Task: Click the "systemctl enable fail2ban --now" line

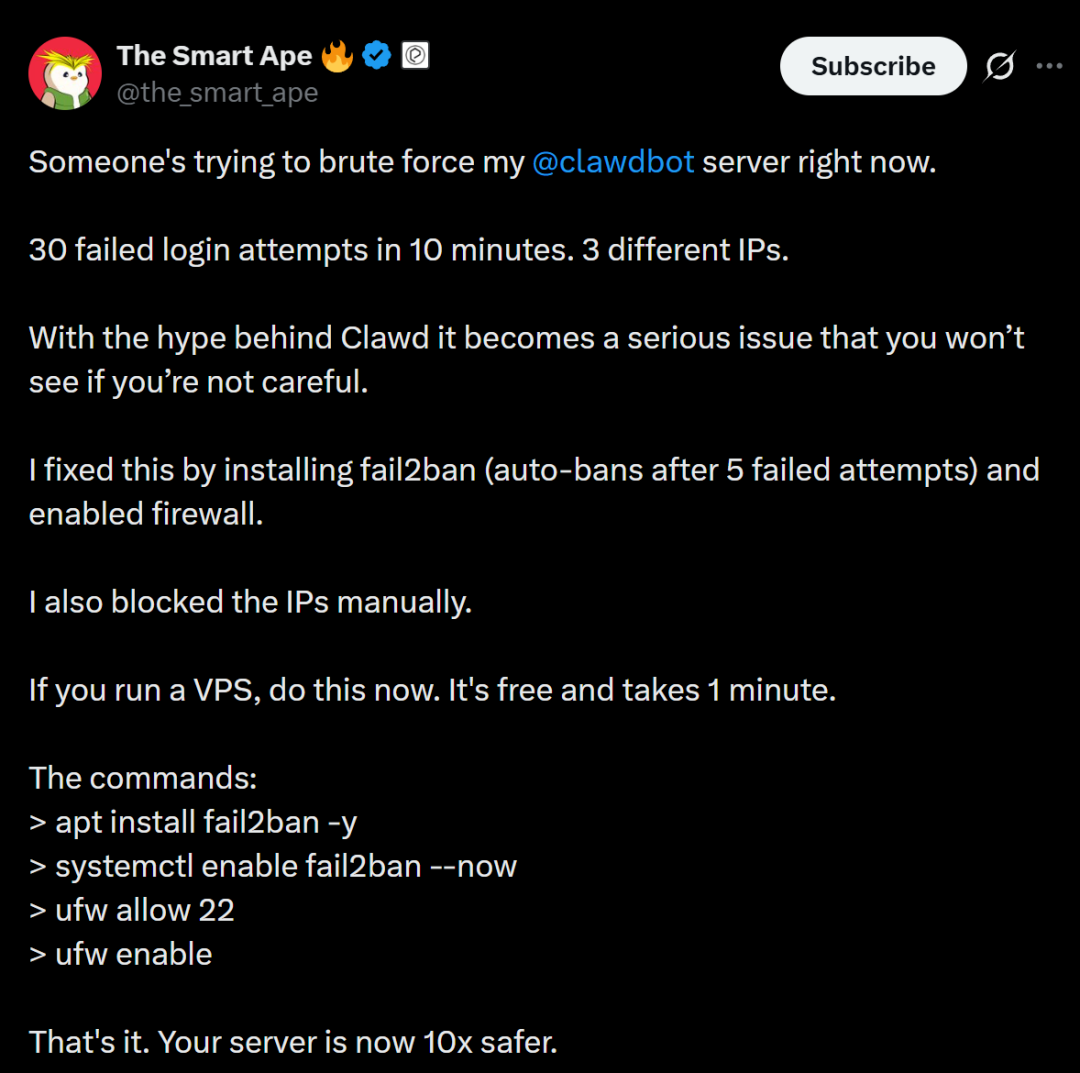Action: (x=273, y=866)
